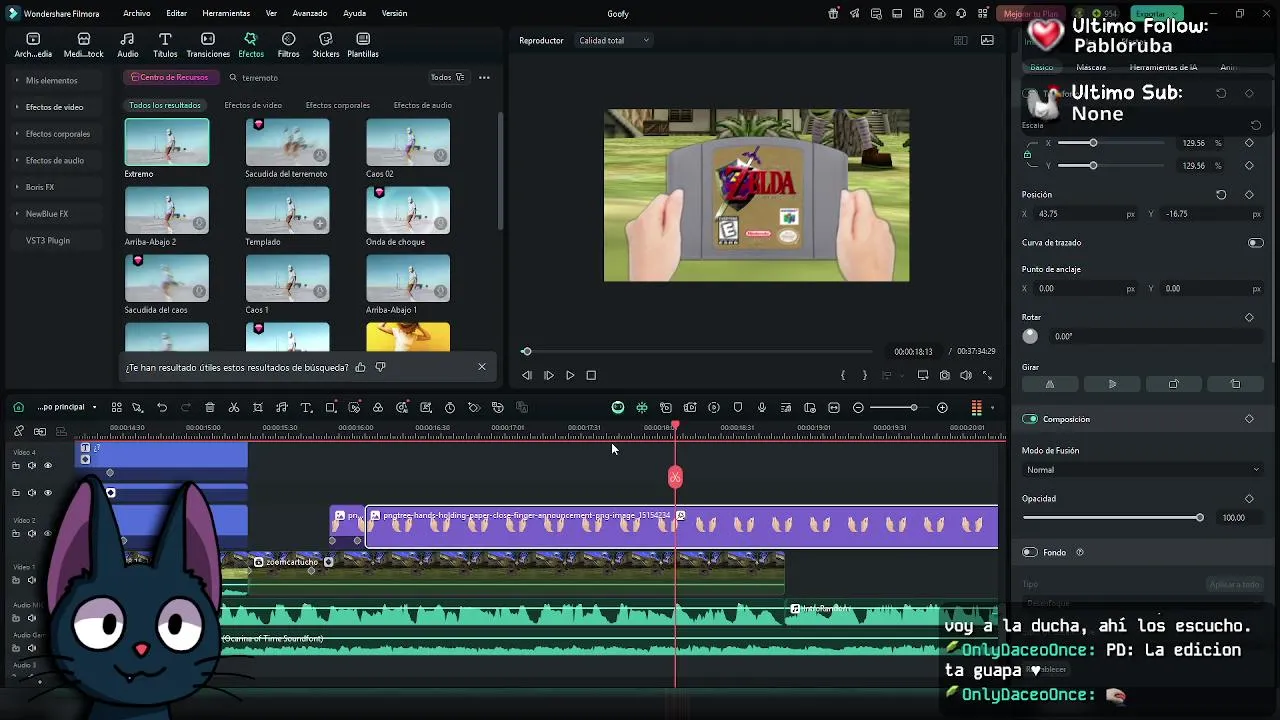This screenshot has width=1280, height=720.
Task: Zoom out the timeline with minus icon
Action: (858, 408)
